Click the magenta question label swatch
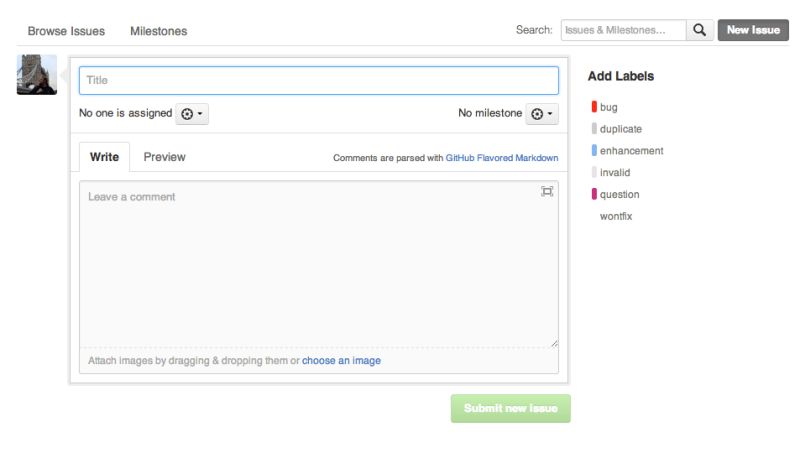 (594, 194)
